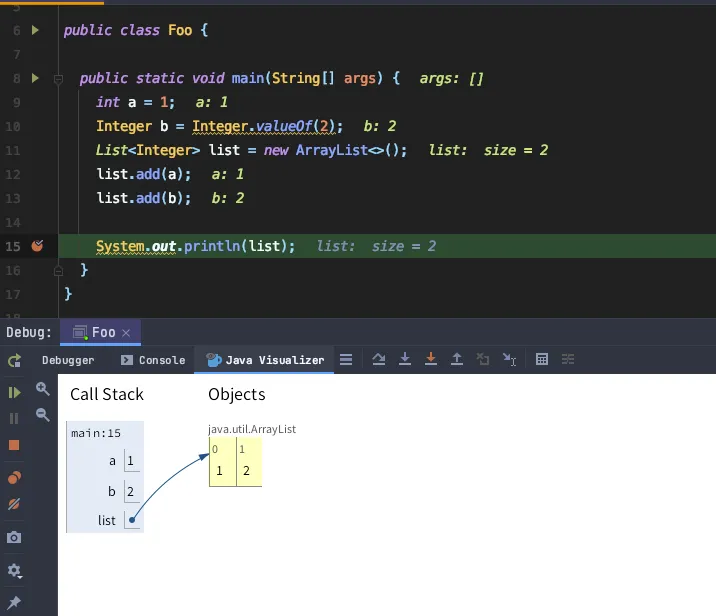Zoom in on the visualizer
The width and height of the screenshot is (716, 616).
42,389
